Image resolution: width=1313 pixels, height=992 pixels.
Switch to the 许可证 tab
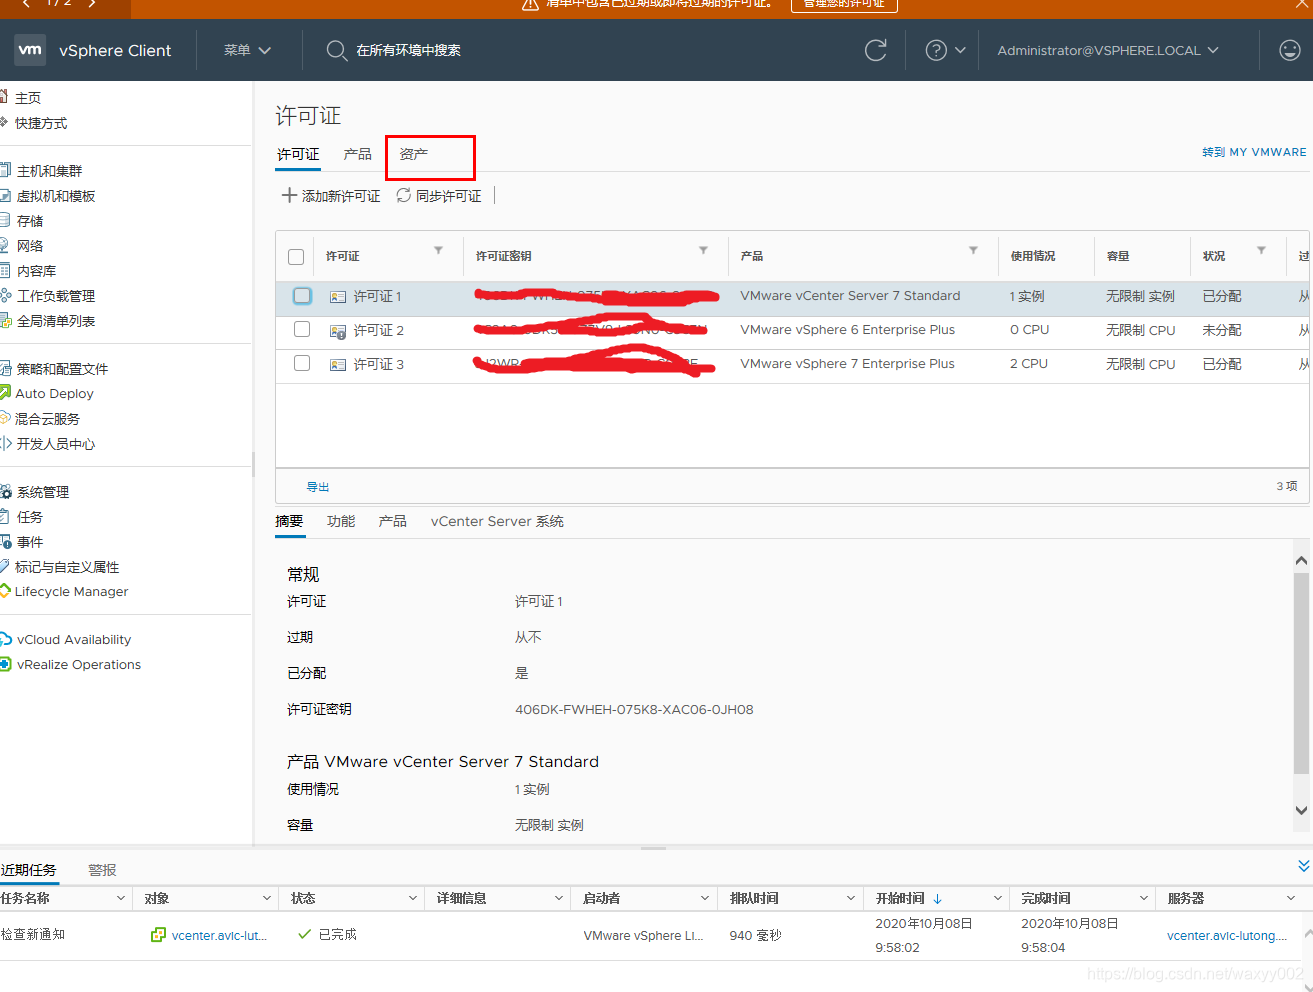click(298, 154)
